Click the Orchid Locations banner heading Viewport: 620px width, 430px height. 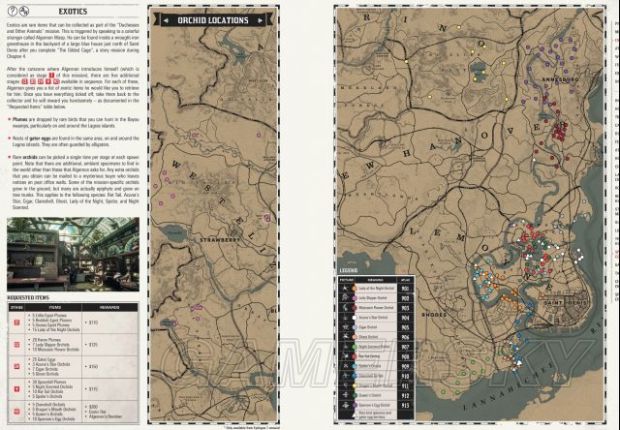(213, 18)
